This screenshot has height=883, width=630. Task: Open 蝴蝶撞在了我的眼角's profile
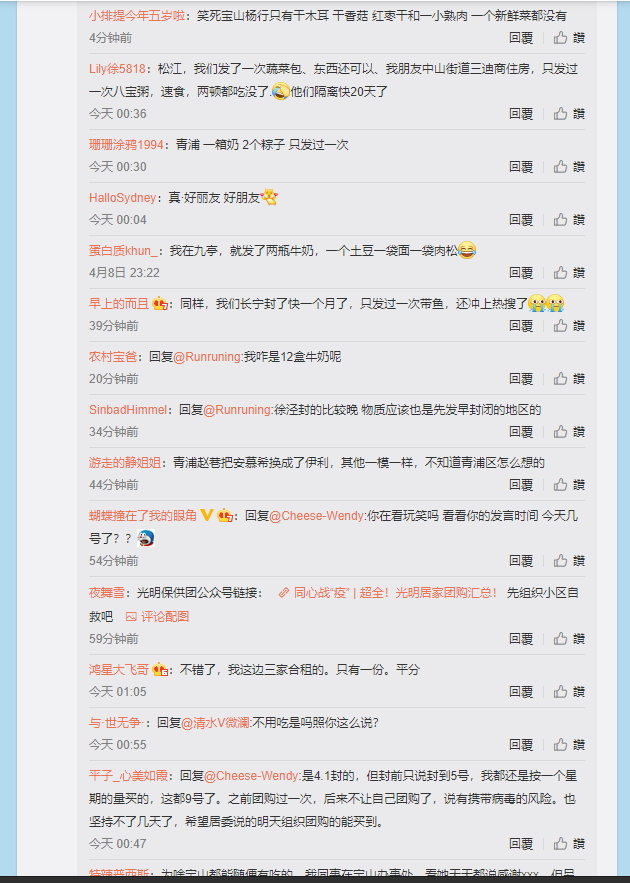[x=142, y=516]
